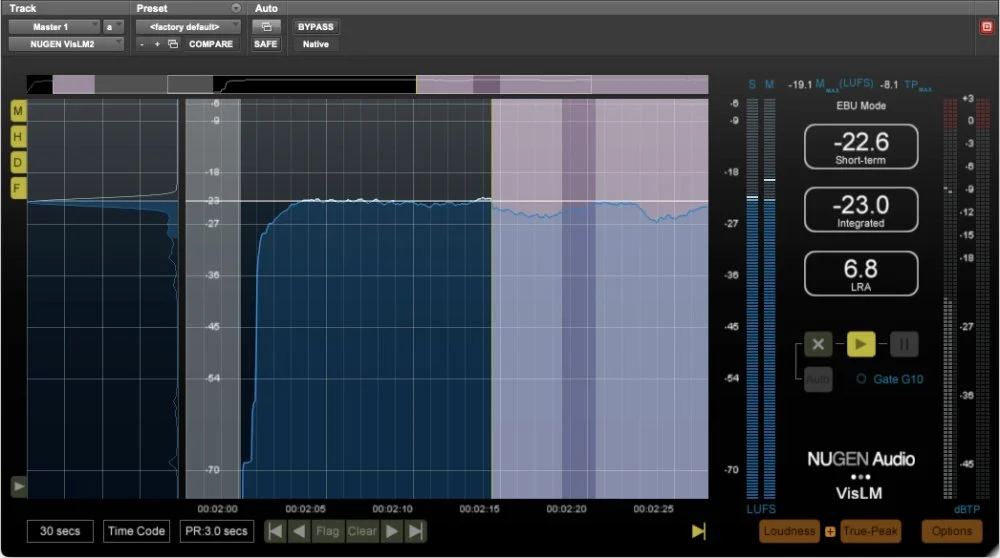Toggle the Gate G10 radio indicator
1000x558 pixels.
pos(861,379)
